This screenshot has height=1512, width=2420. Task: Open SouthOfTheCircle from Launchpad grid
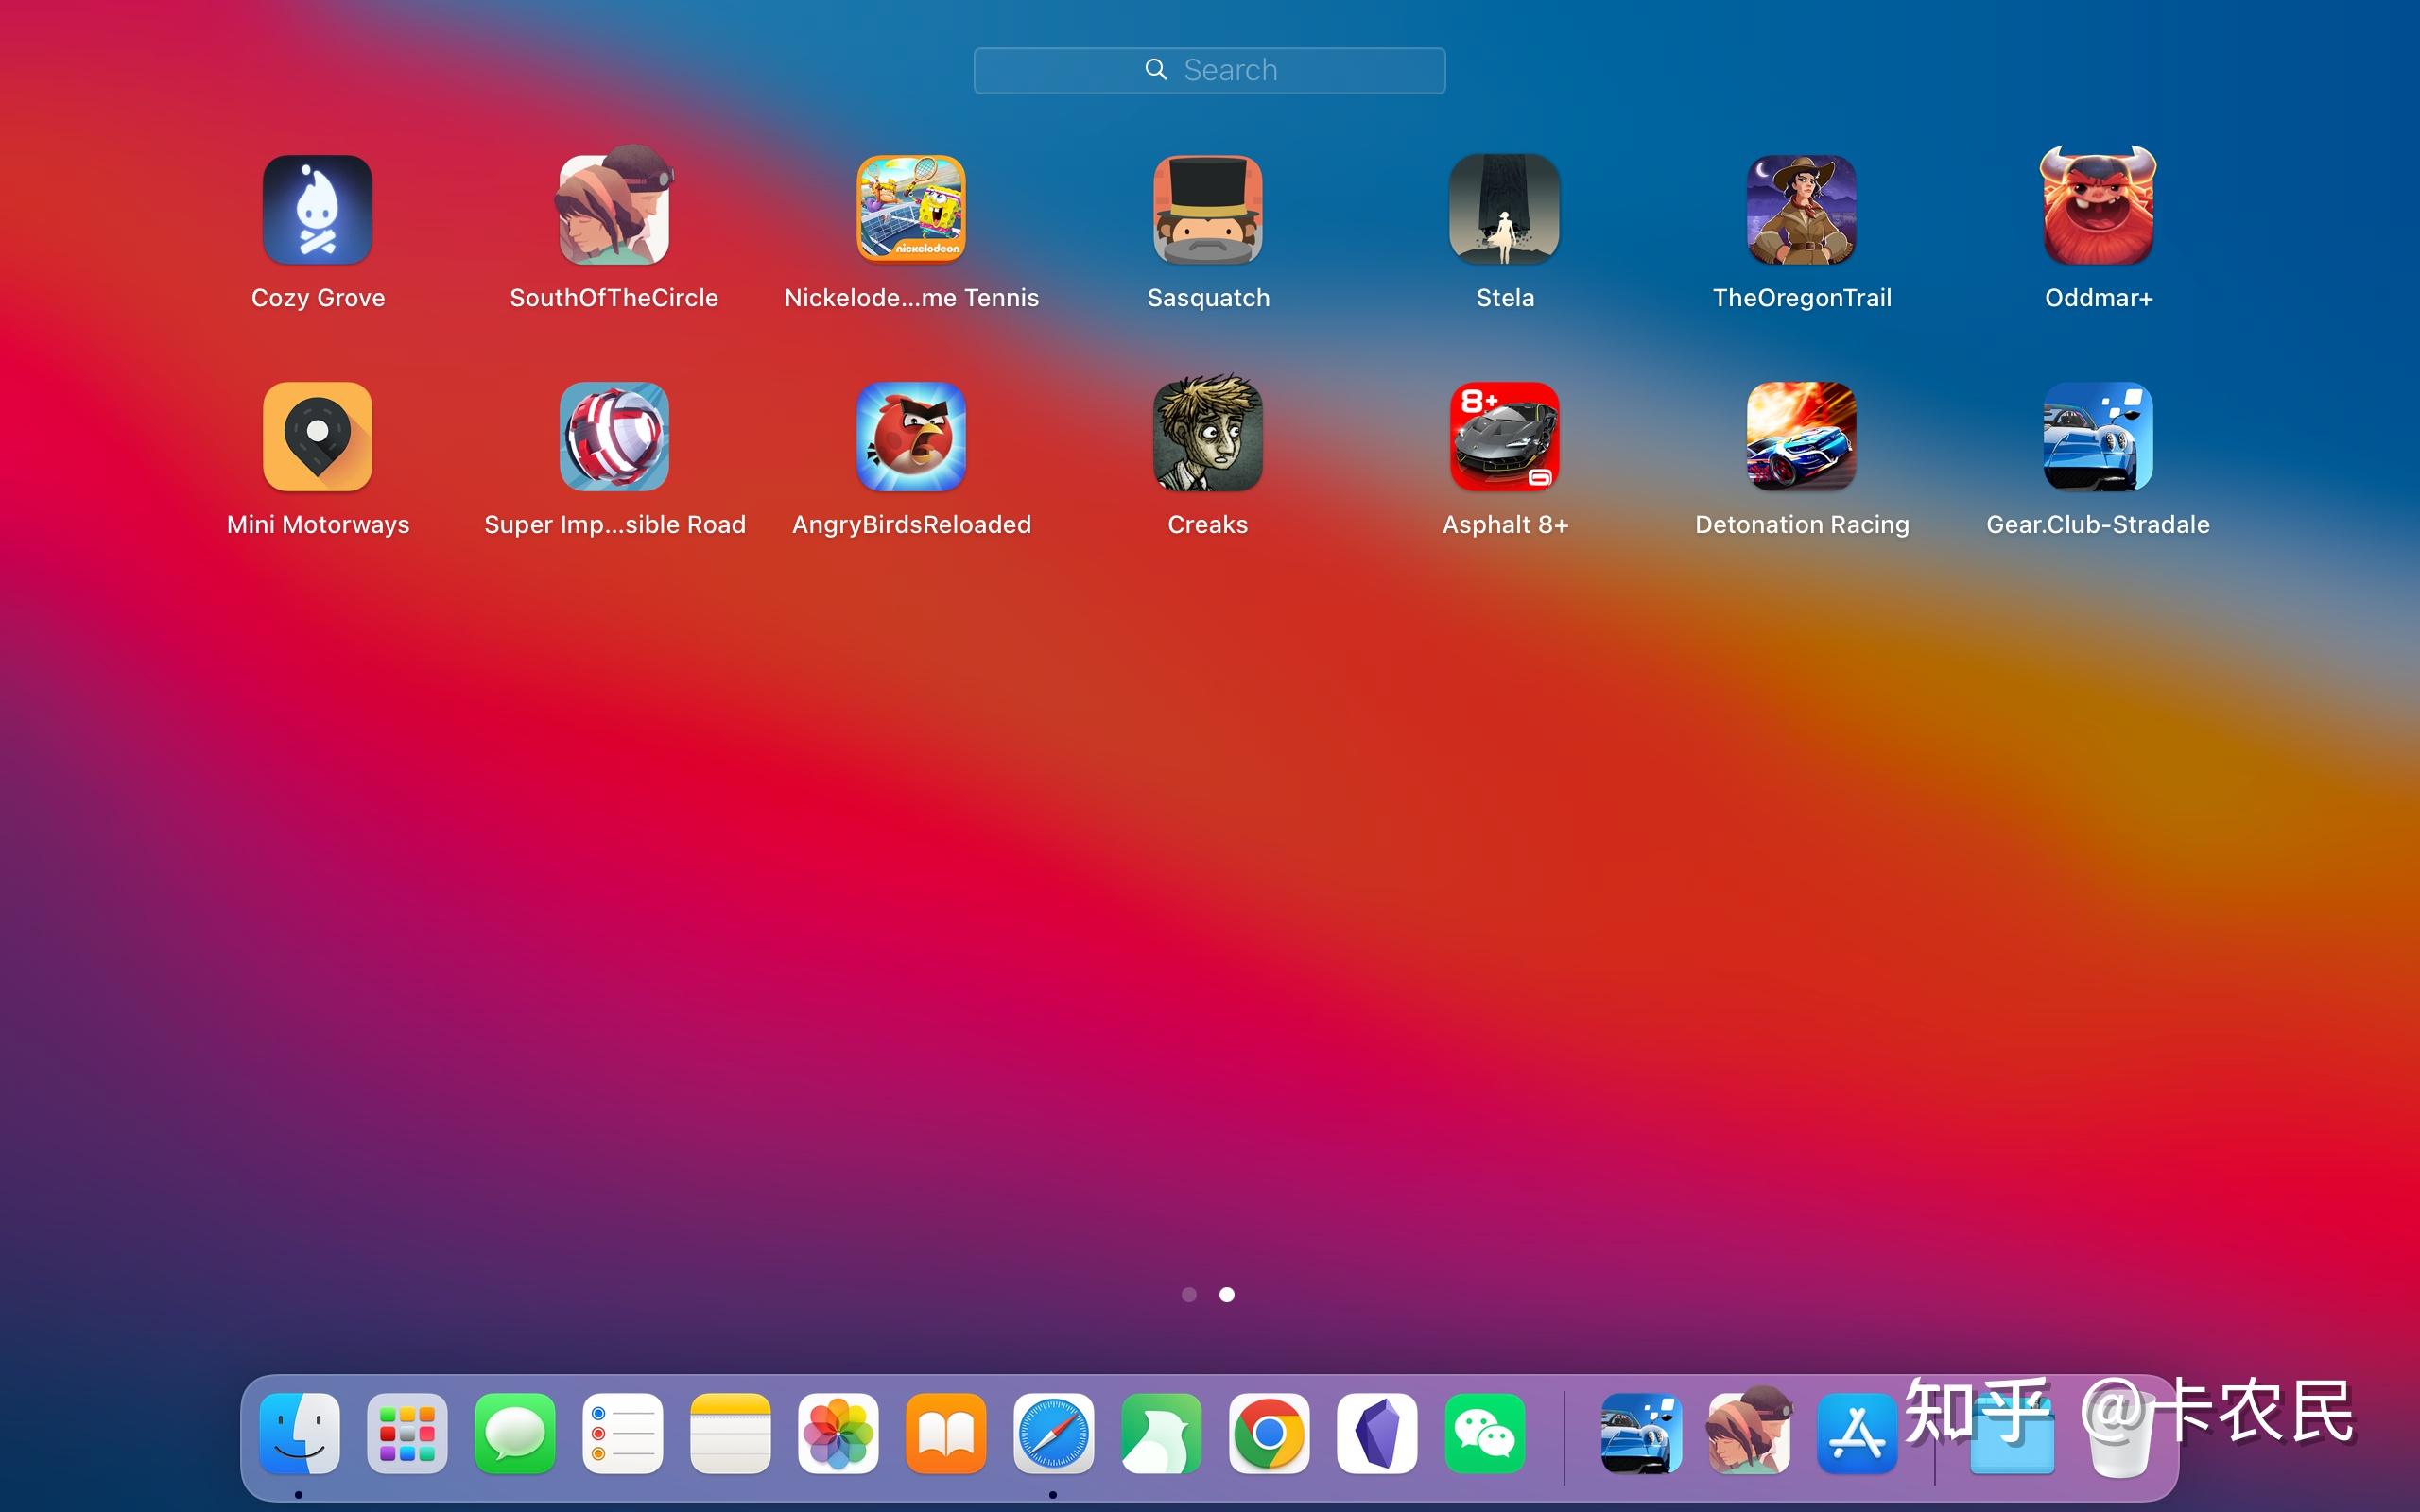point(614,210)
